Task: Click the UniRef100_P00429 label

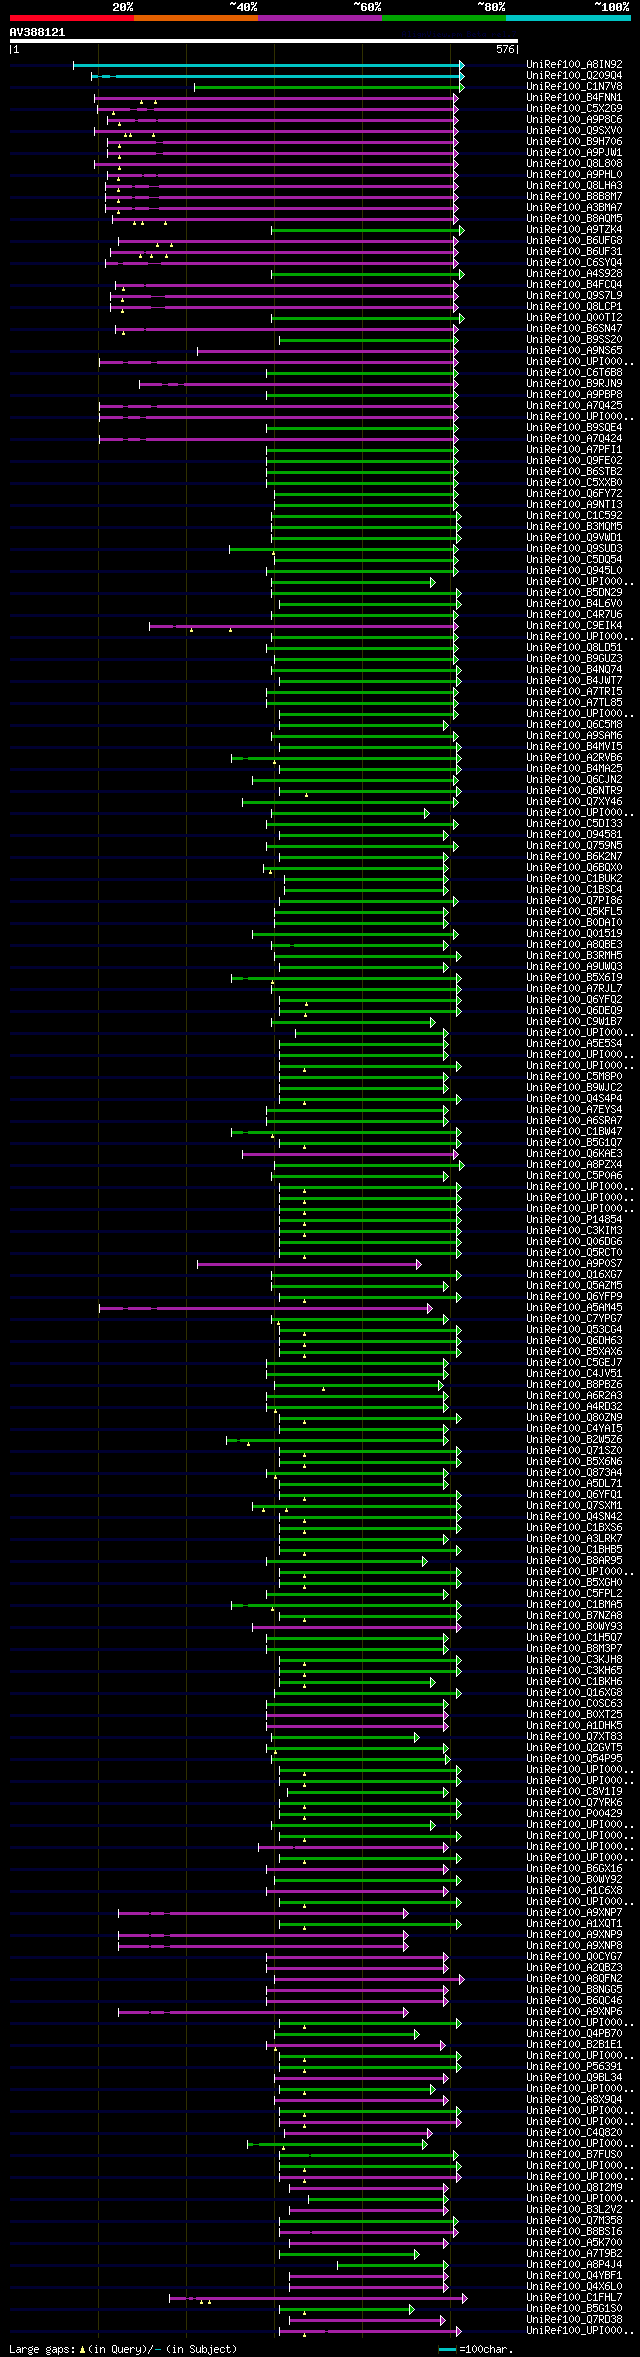Action: click(574, 1814)
